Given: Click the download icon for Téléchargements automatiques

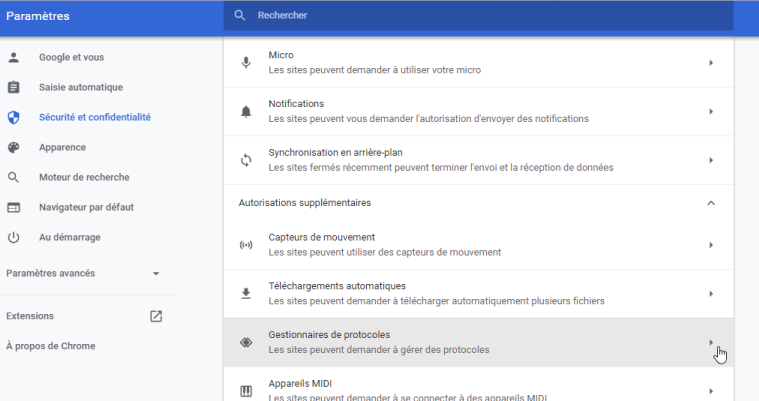Looking at the screenshot, I should coord(246,293).
